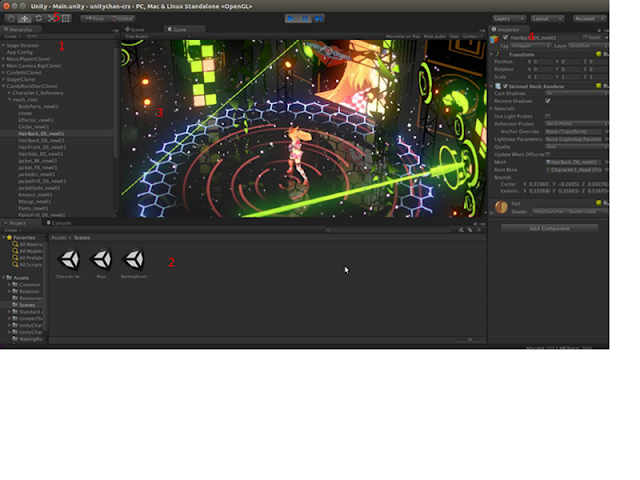Expand Character1_Reference in Hierarchy
This screenshot has width=640, height=480.
click(x=9, y=93)
